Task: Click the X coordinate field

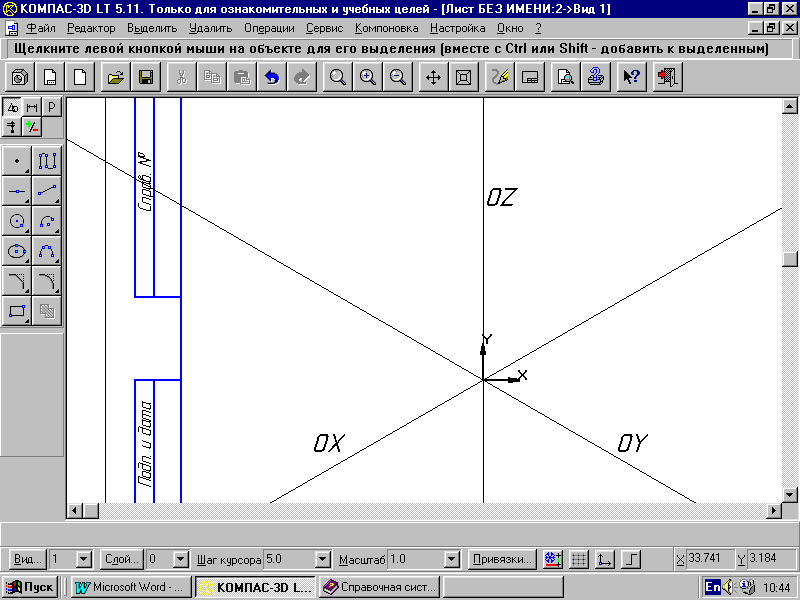Action: pyautogui.click(x=710, y=559)
